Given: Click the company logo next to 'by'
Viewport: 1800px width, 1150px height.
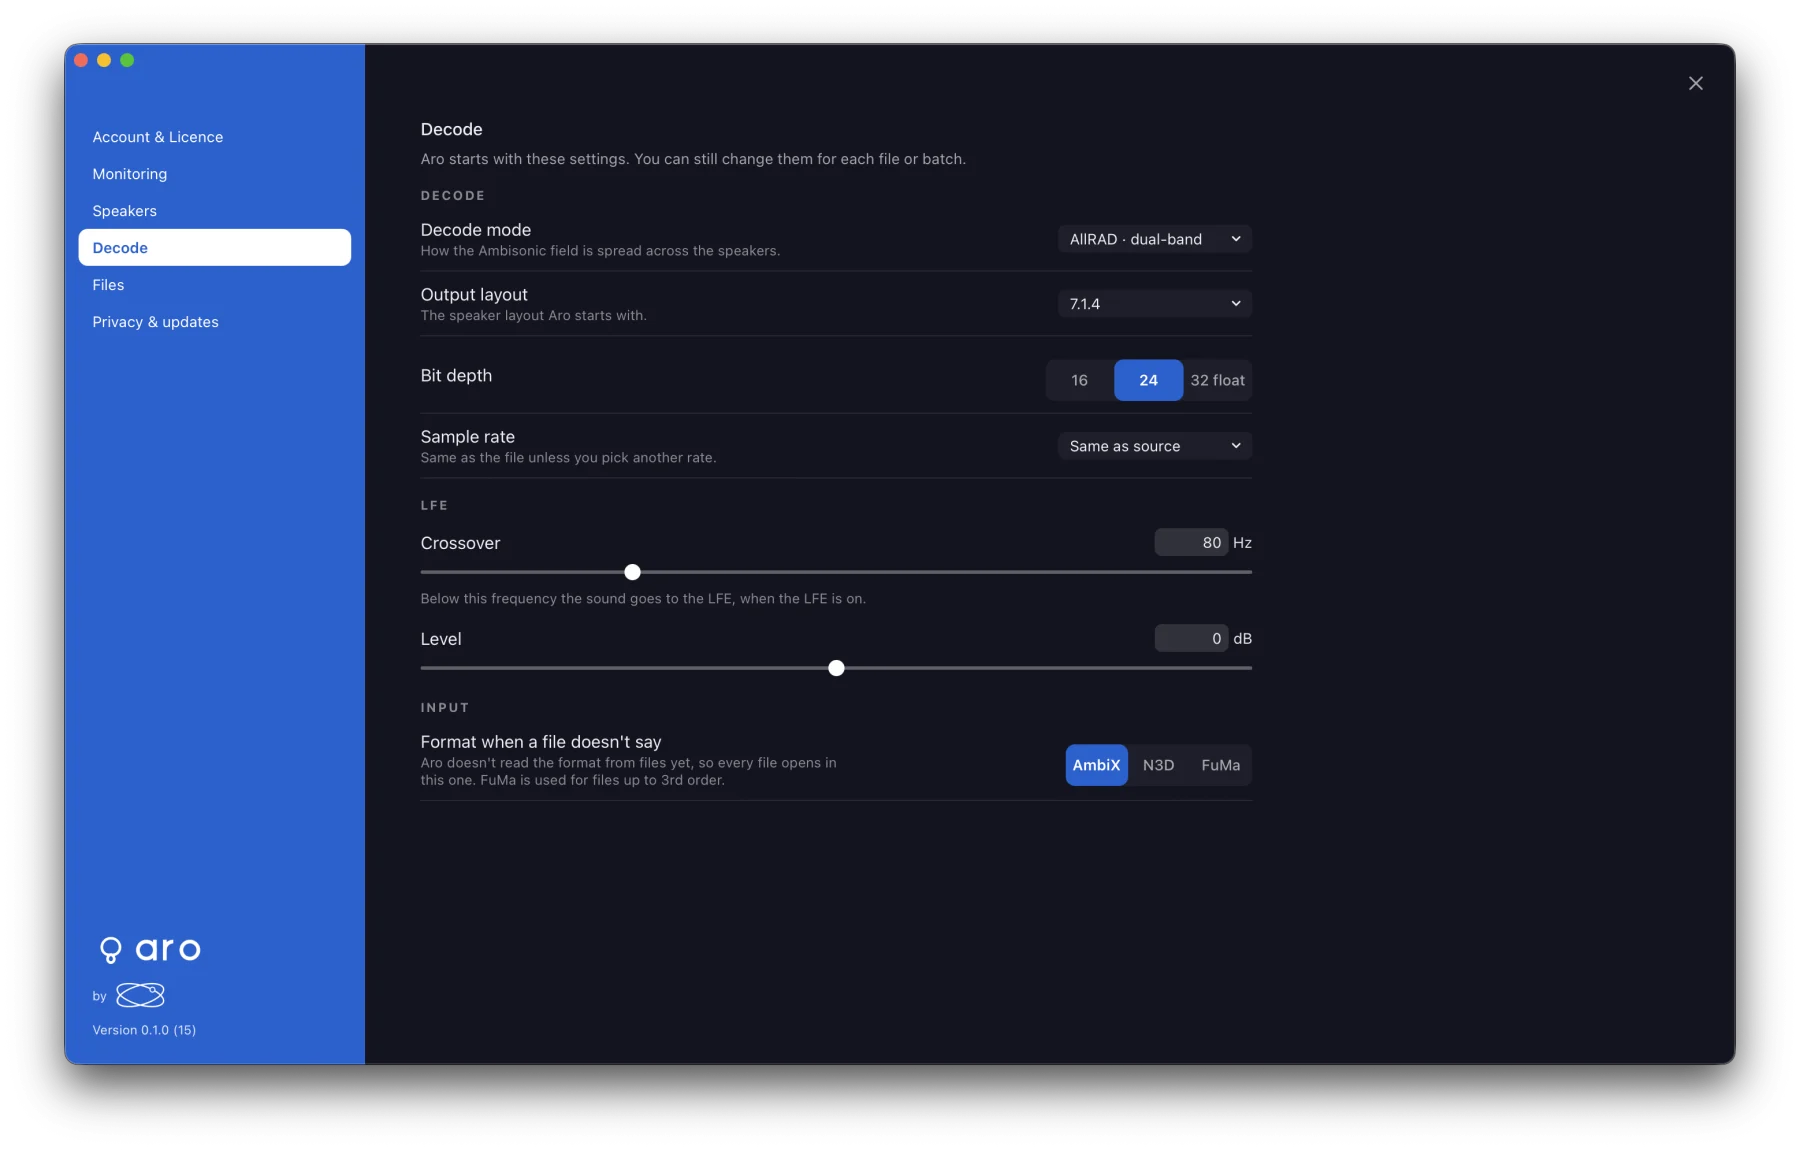Looking at the screenshot, I should point(140,995).
